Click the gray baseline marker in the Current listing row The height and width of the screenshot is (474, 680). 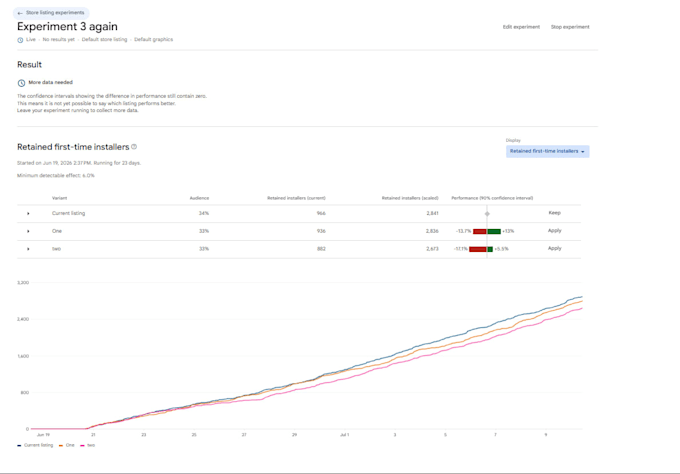click(487, 213)
